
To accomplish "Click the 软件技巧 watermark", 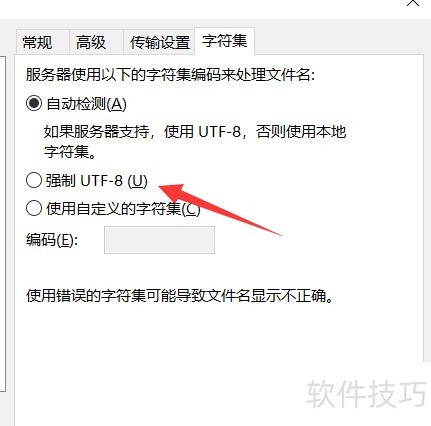I will click(x=367, y=393).
